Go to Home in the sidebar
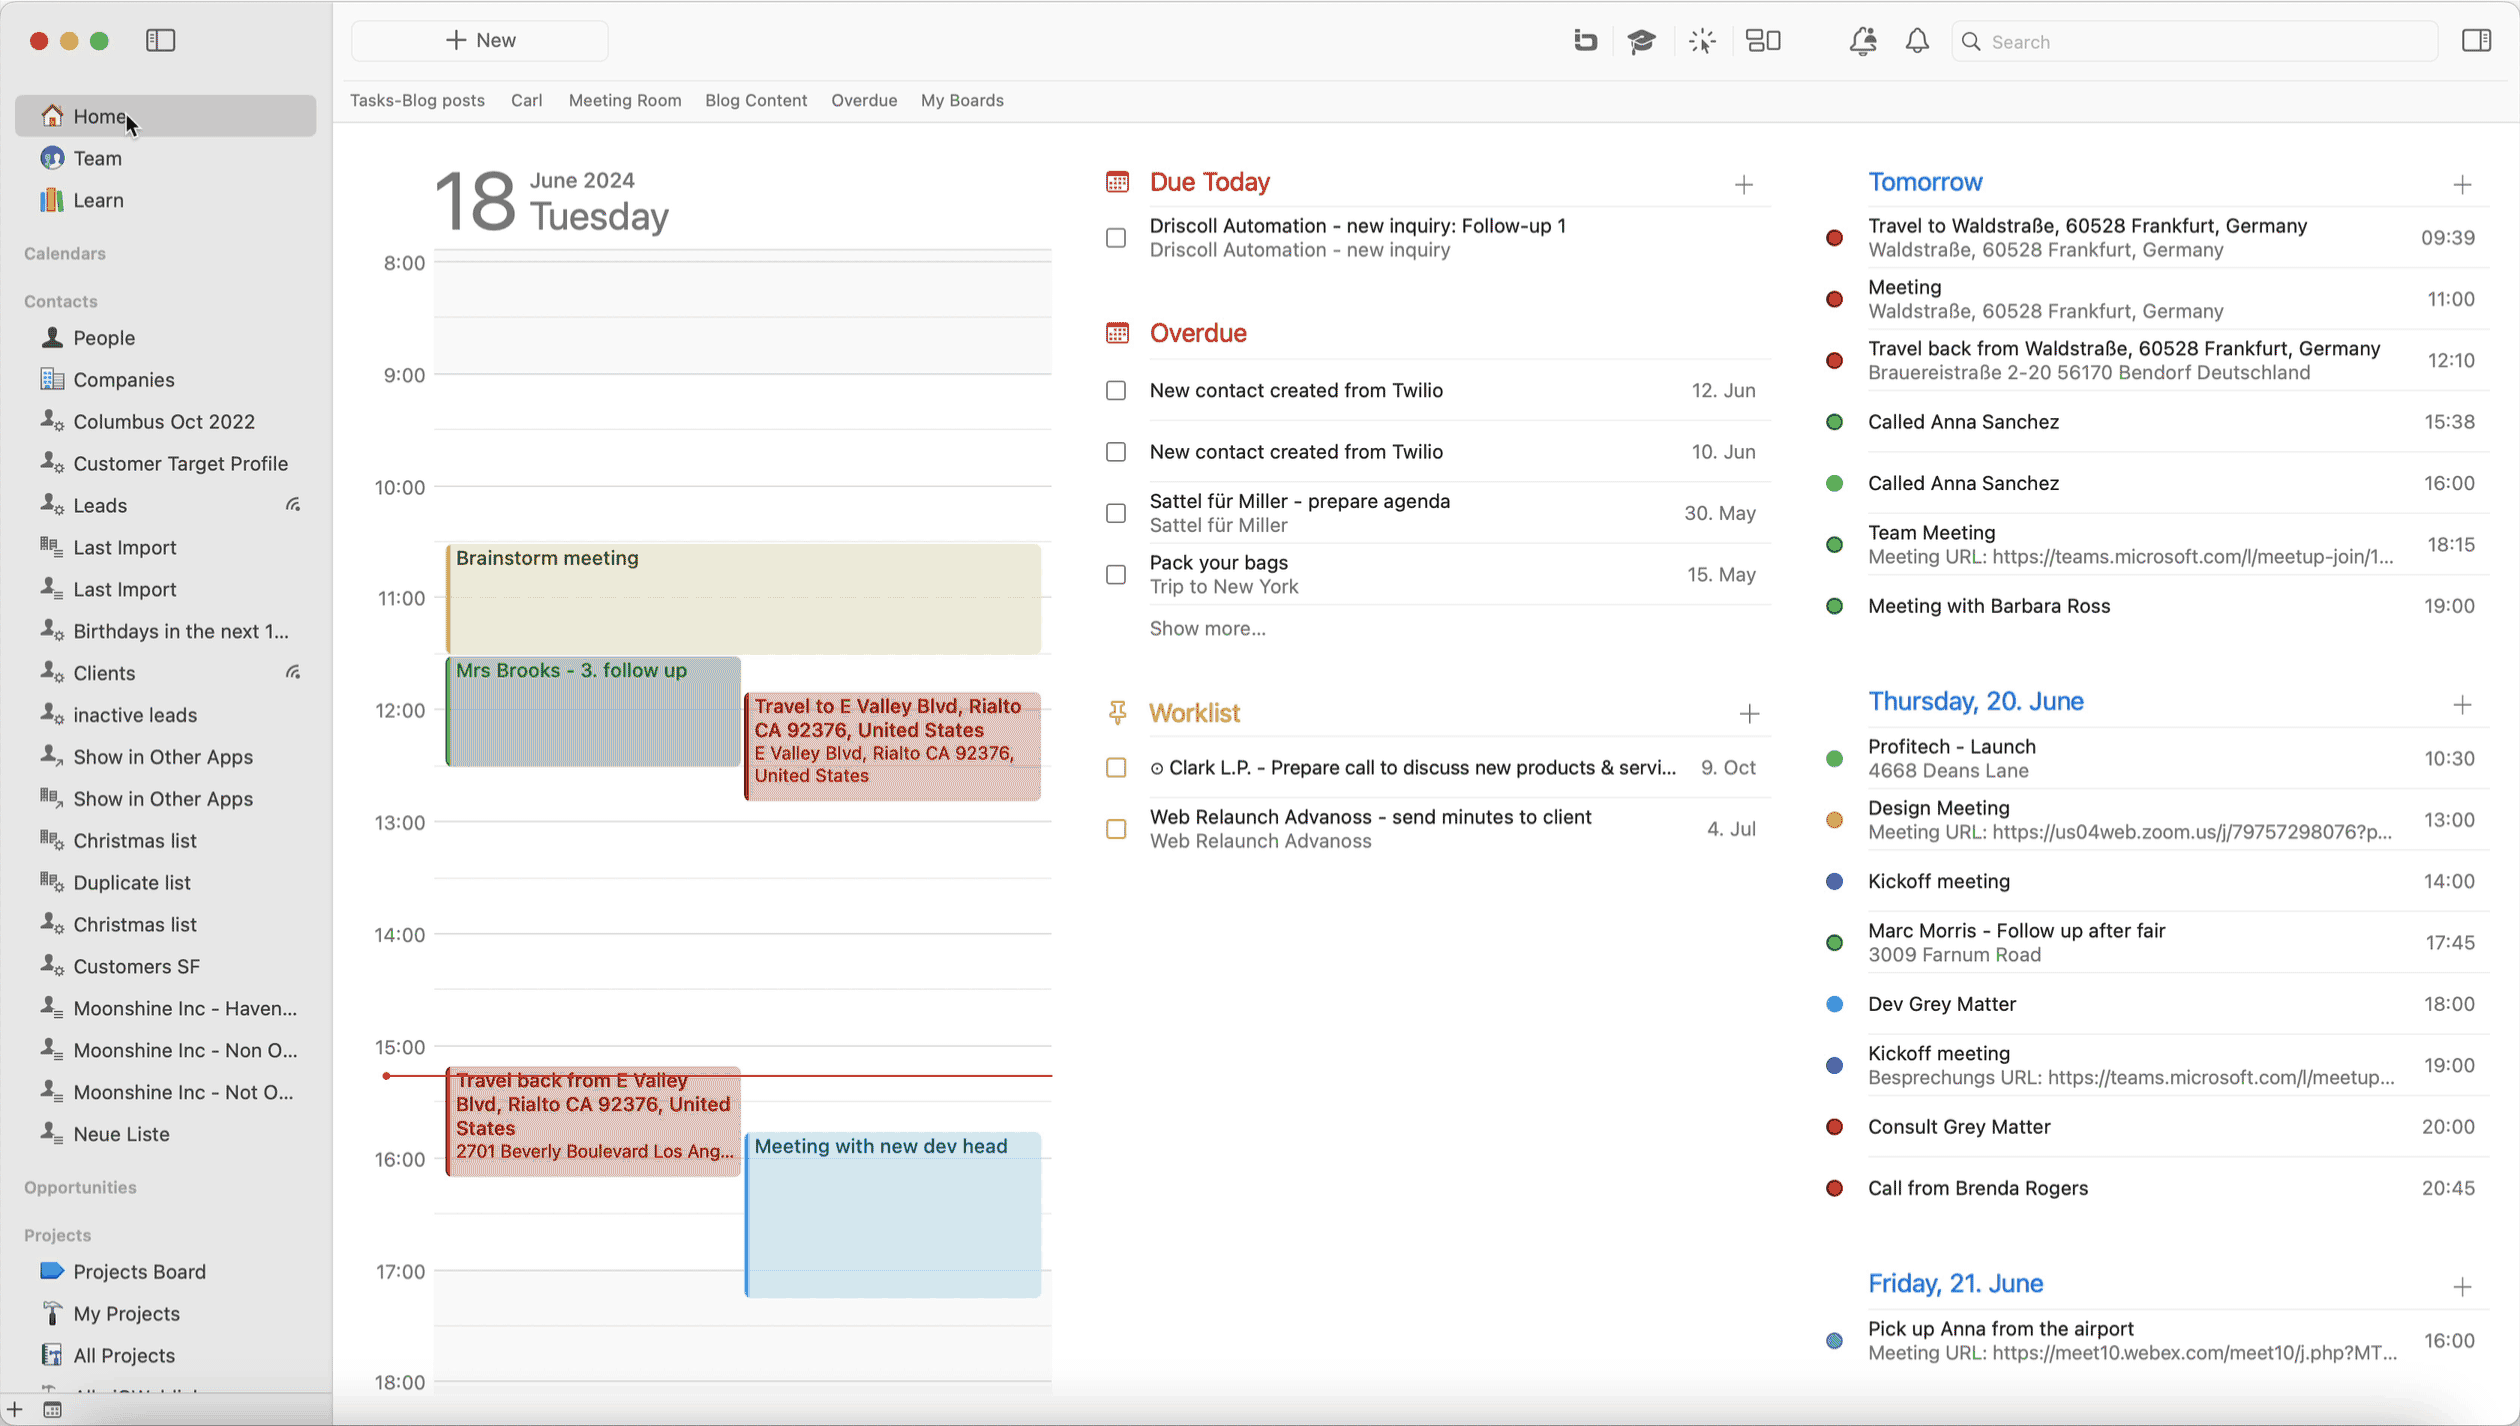Image resolution: width=2520 pixels, height=1426 pixels. [166, 116]
